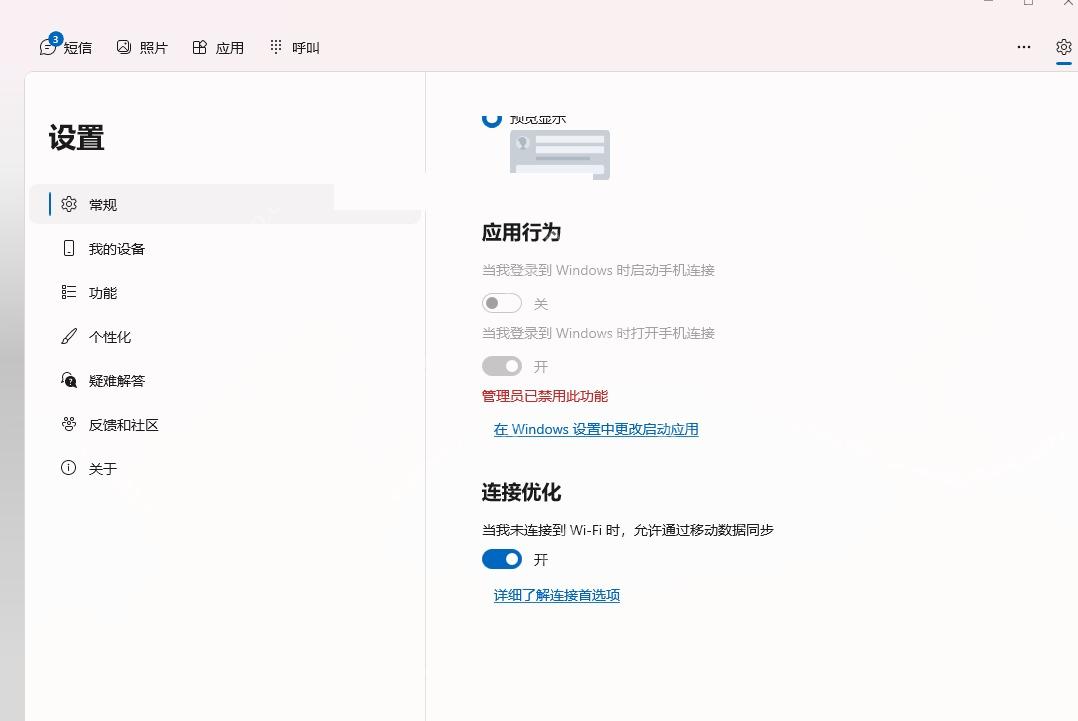Open link 详细了解连接首选项
The height and width of the screenshot is (721, 1078).
pyautogui.click(x=557, y=595)
